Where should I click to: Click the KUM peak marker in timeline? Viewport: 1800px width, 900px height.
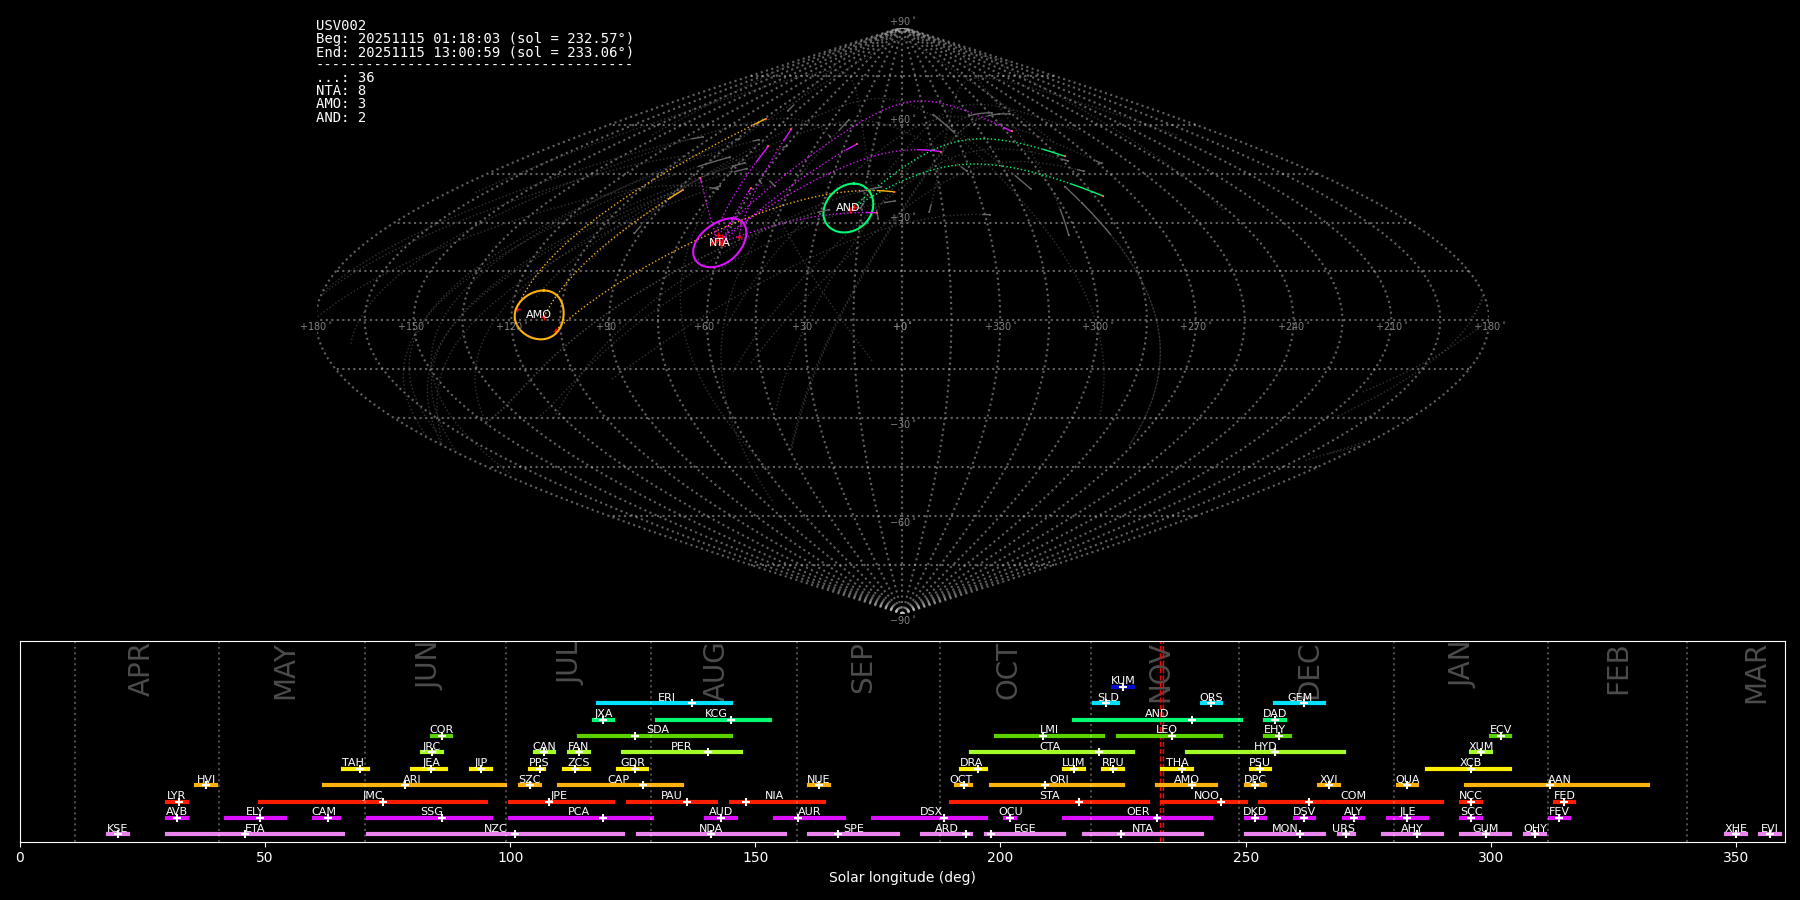(x=1122, y=687)
